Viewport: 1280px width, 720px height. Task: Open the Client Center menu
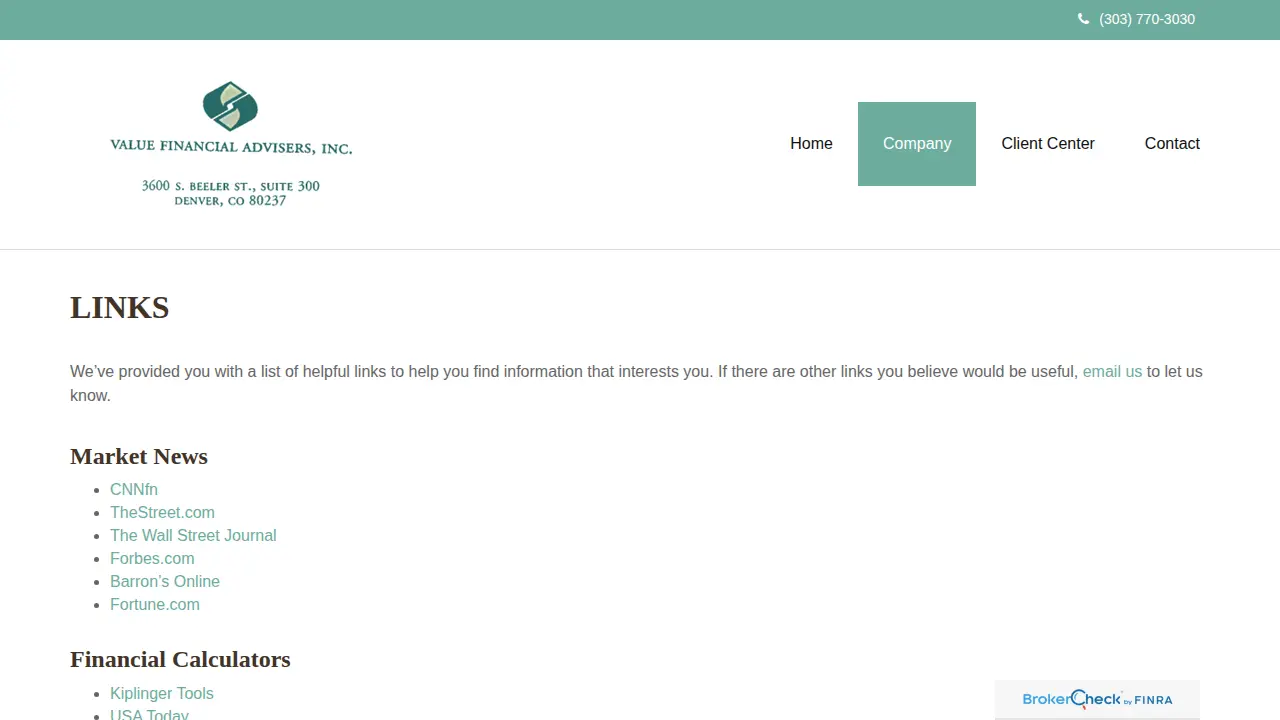[x=1048, y=144]
